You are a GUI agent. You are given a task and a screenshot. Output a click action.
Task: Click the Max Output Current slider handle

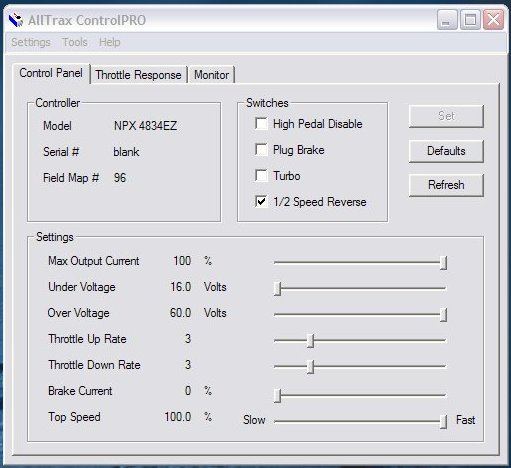(443, 263)
